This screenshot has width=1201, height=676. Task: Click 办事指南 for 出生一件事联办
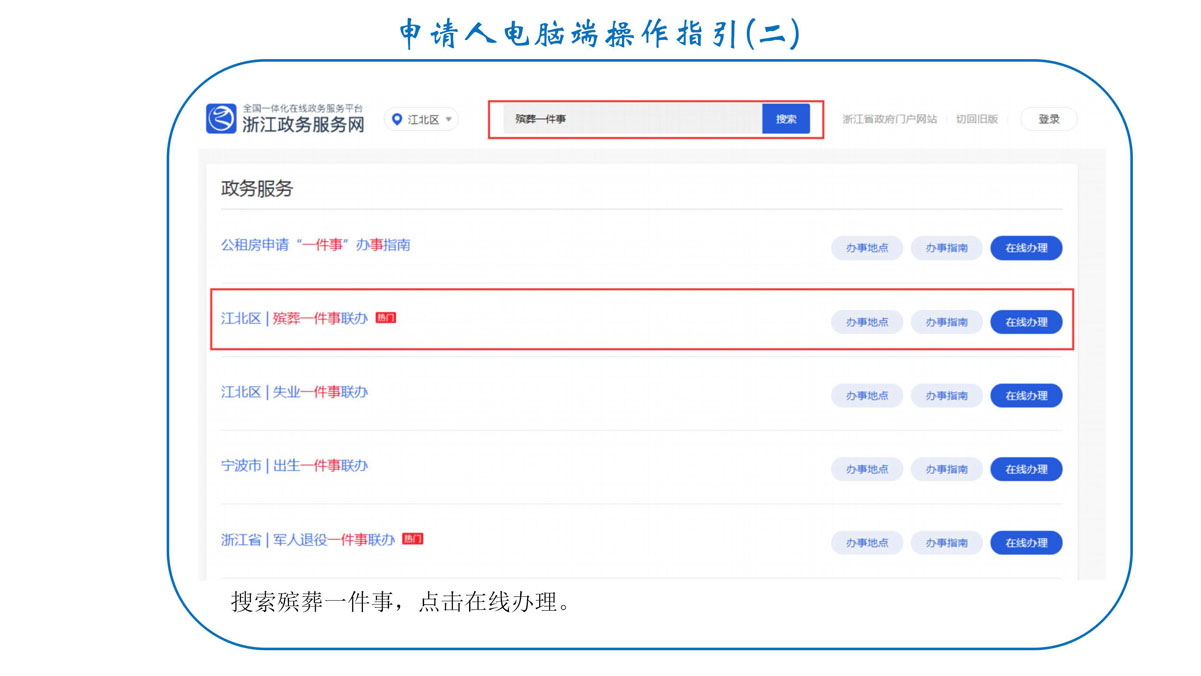(x=946, y=469)
